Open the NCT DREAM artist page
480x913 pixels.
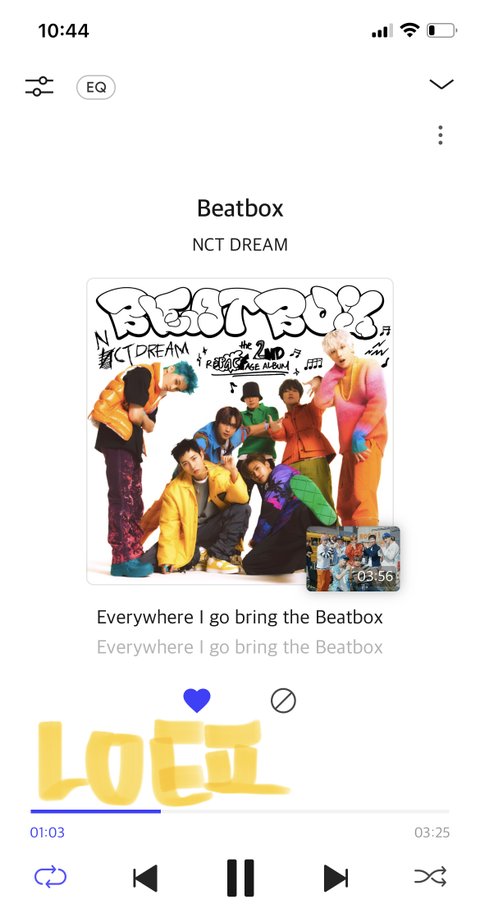pos(240,245)
